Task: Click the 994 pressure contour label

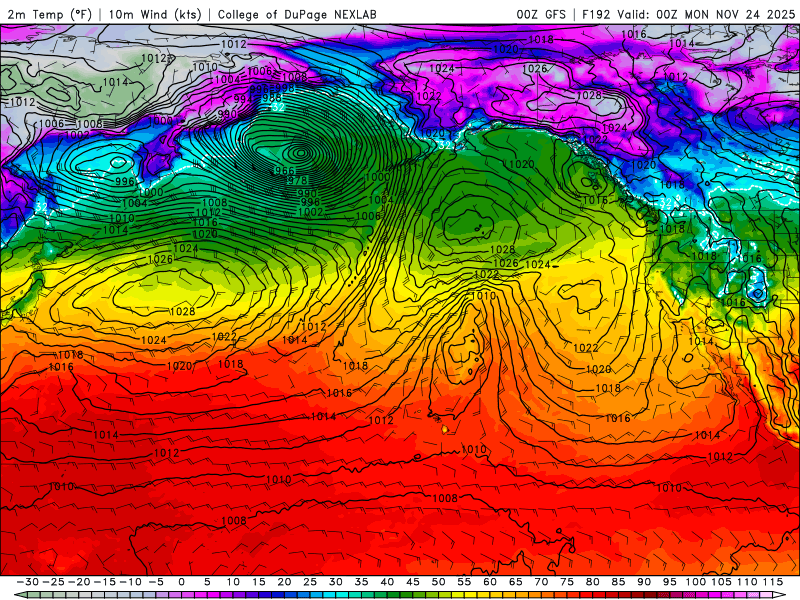Action: pyautogui.click(x=243, y=99)
